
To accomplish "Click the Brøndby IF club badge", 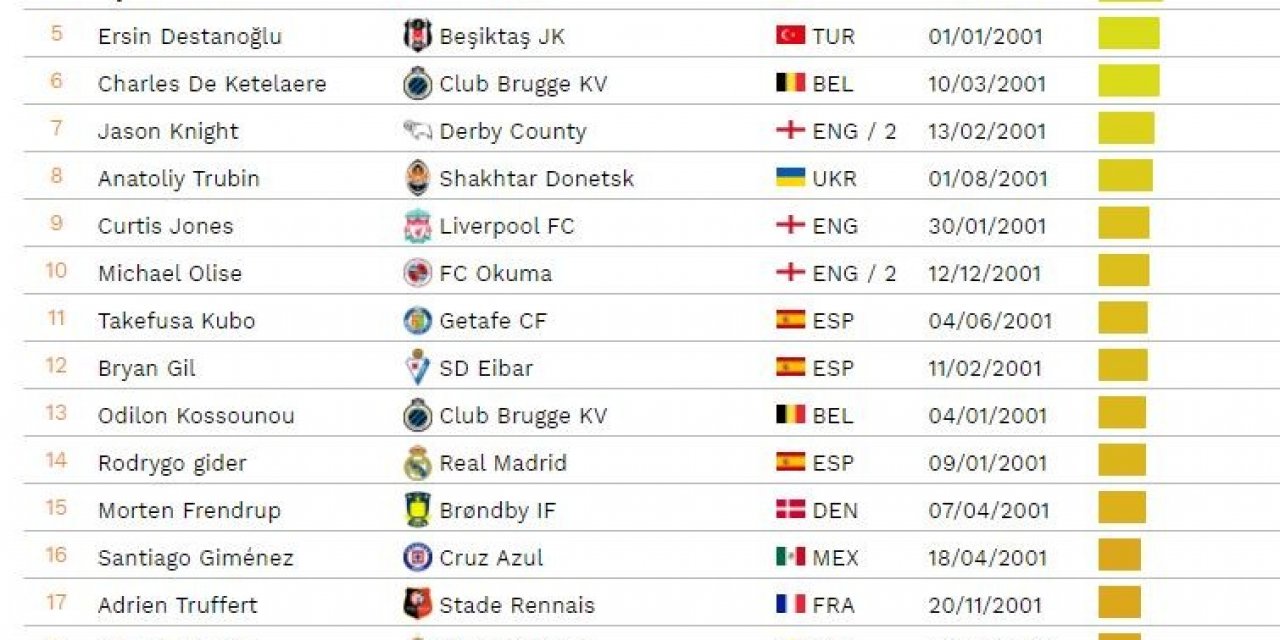I will (x=417, y=509).
